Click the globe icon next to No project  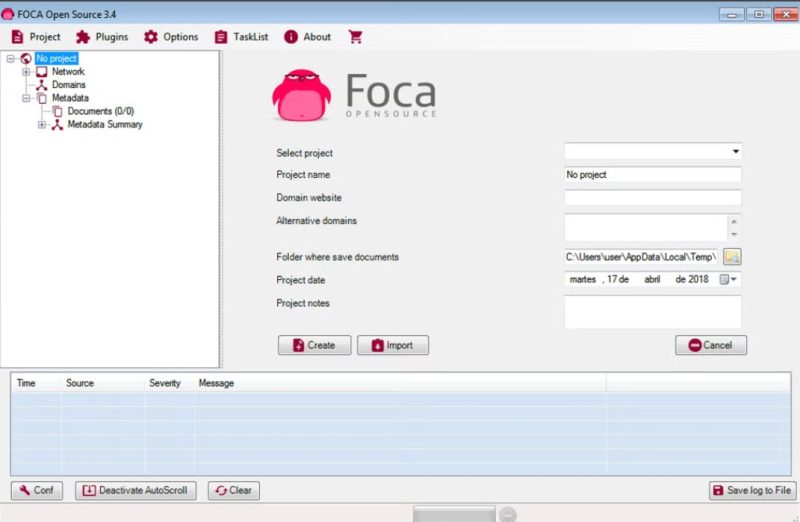point(26,59)
